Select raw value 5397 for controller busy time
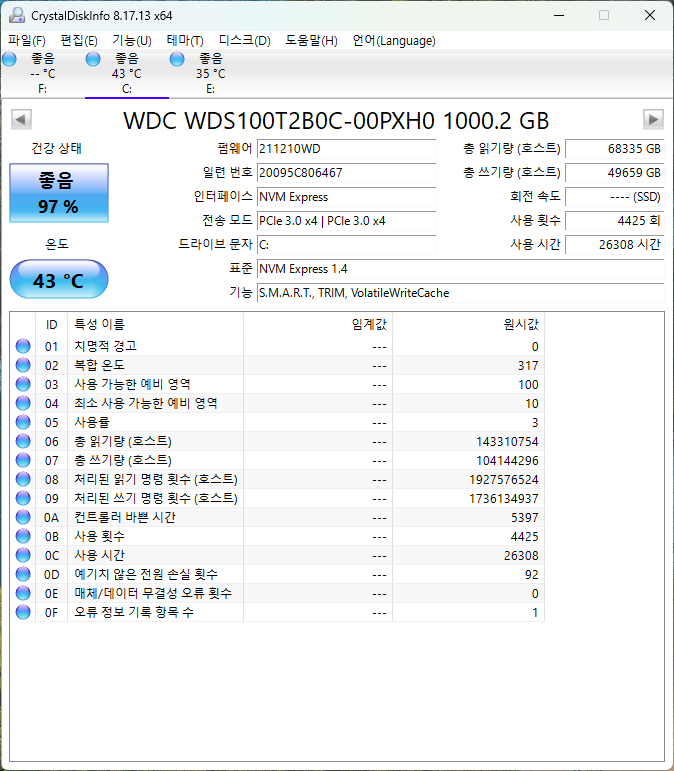 (525, 518)
